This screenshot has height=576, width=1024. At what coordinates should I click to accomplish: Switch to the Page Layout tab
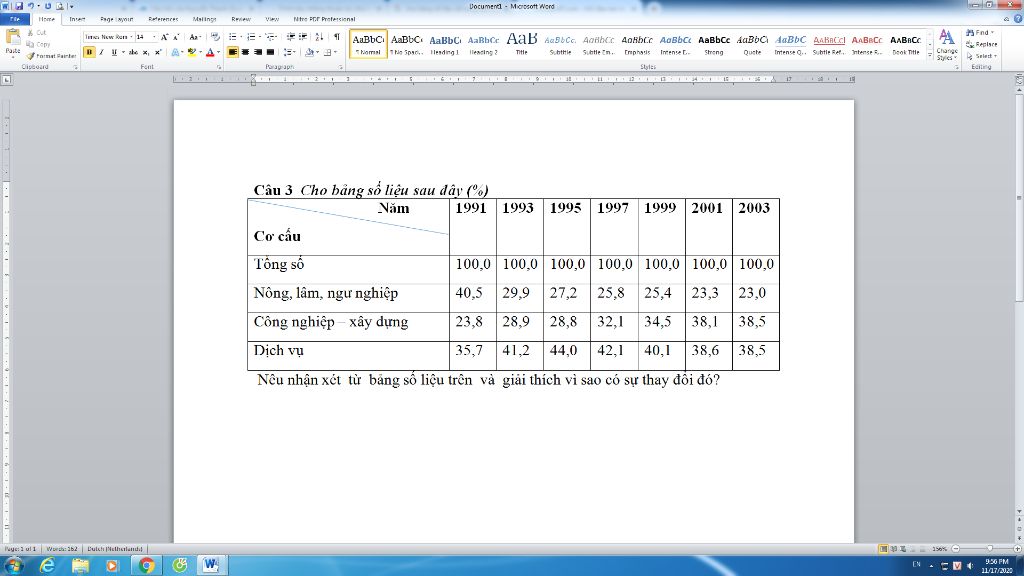pos(117,19)
